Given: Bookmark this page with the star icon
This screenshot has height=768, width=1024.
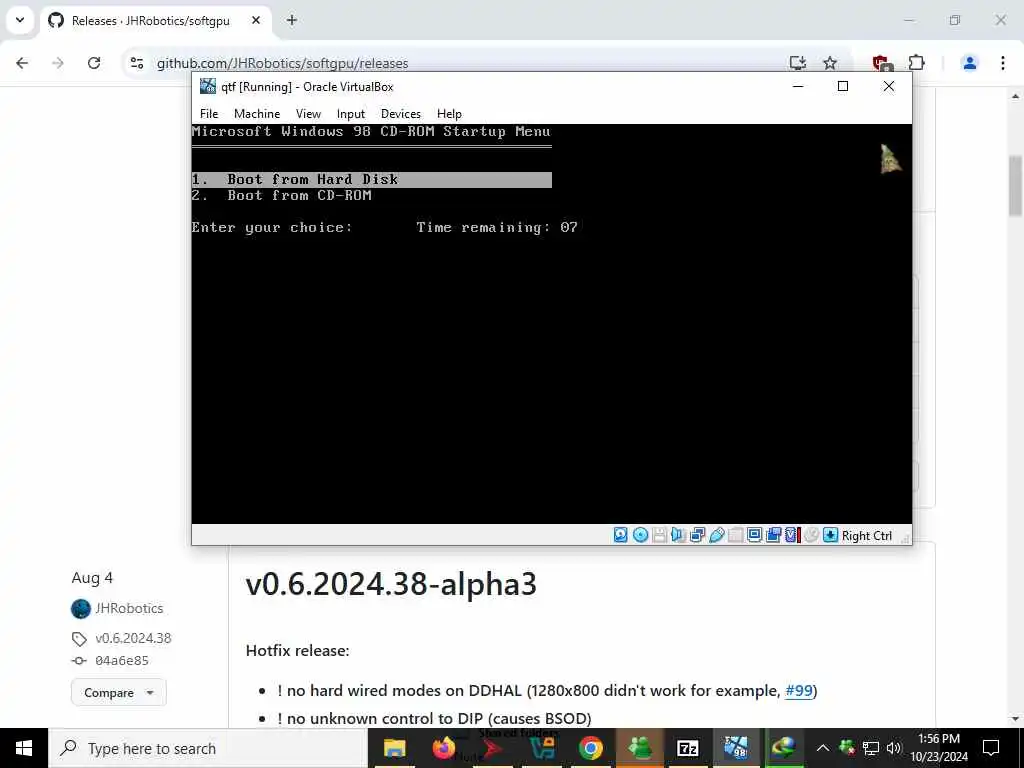Looking at the screenshot, I should tap(830, 63).
